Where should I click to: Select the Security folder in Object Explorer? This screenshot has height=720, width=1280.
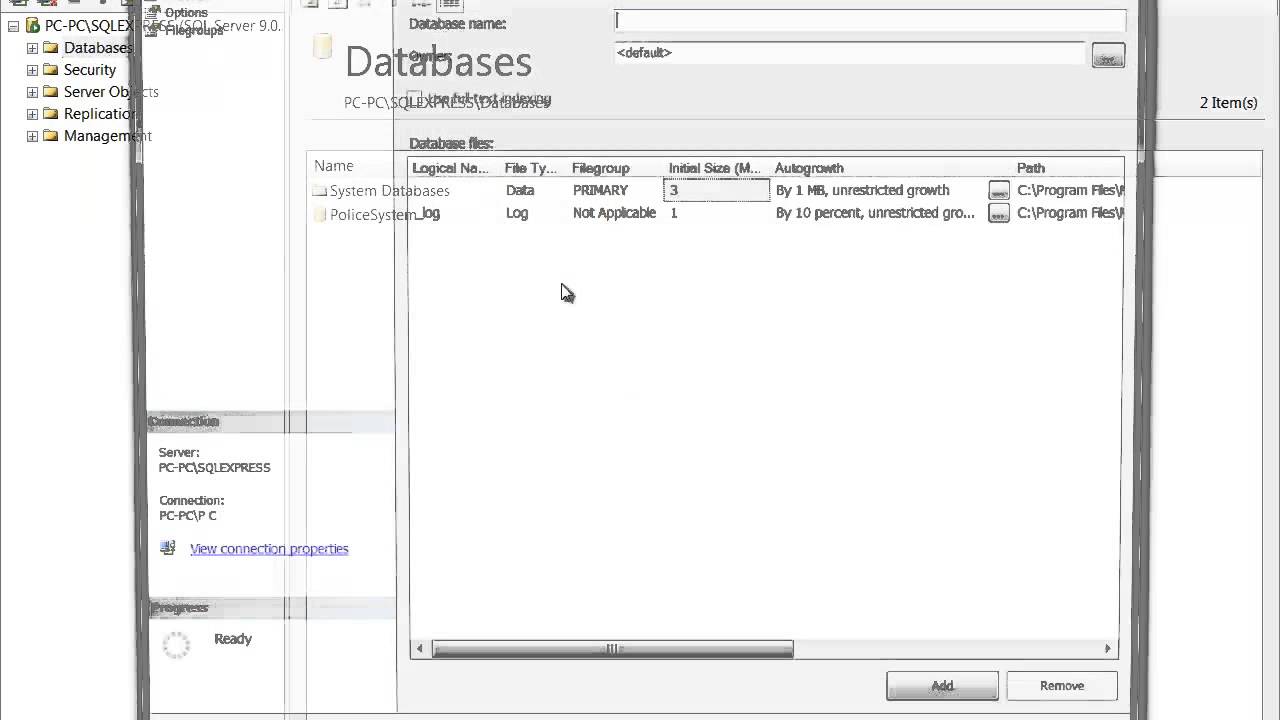tap(90, 70)
